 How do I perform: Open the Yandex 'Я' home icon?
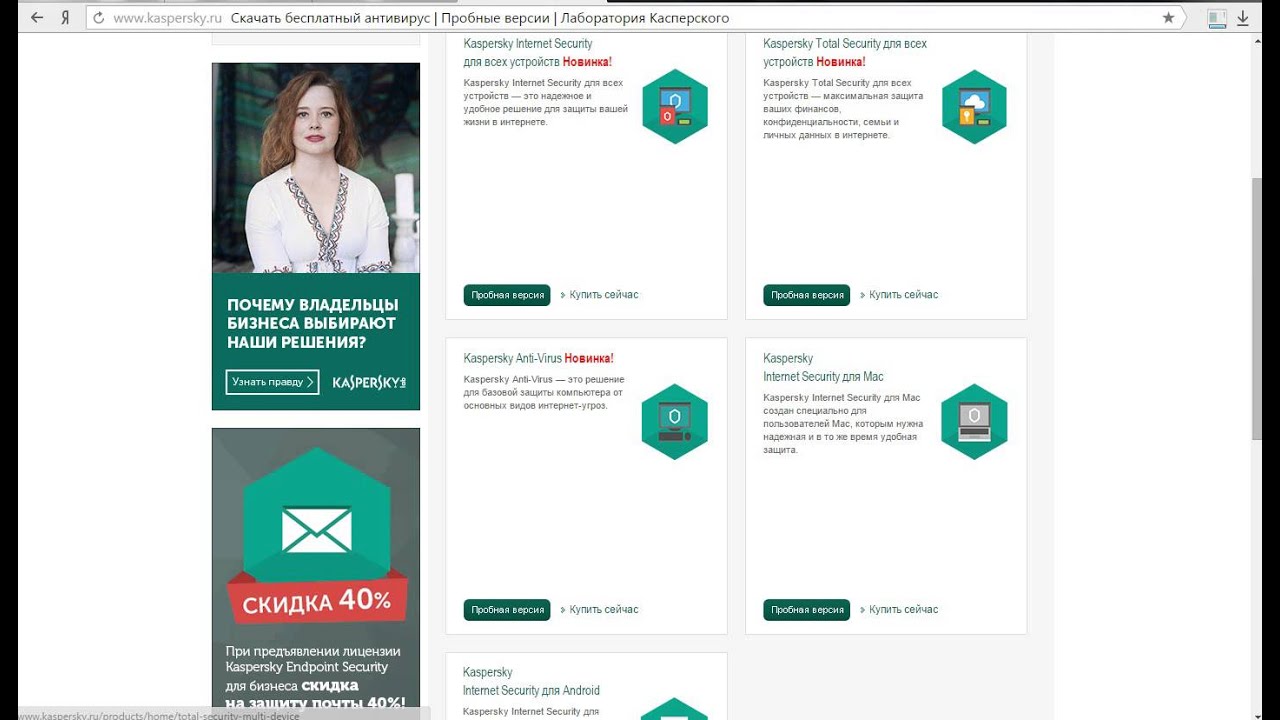(66, 18)
